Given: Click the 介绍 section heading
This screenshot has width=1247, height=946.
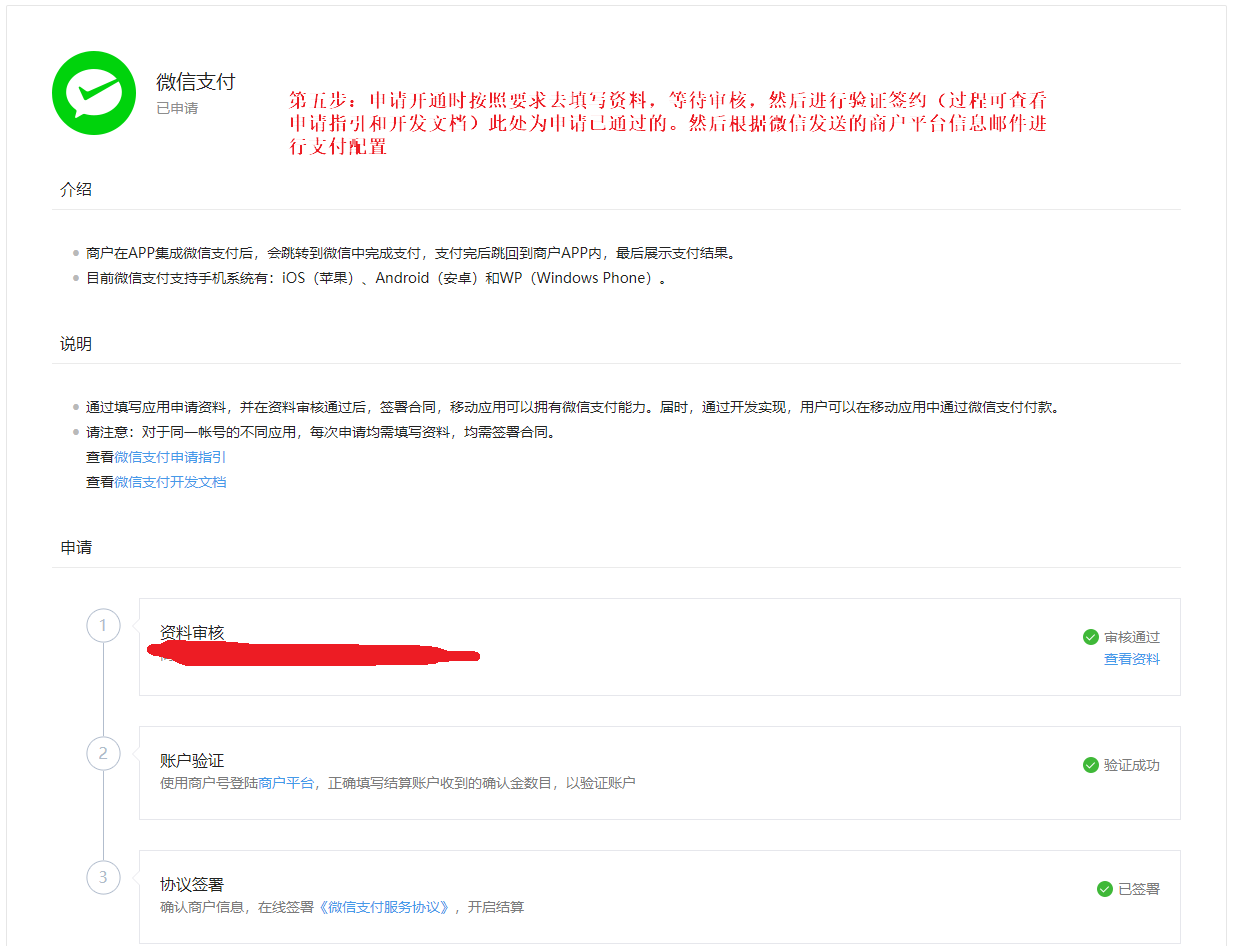Looking at the screenshot, I should 76,189.
